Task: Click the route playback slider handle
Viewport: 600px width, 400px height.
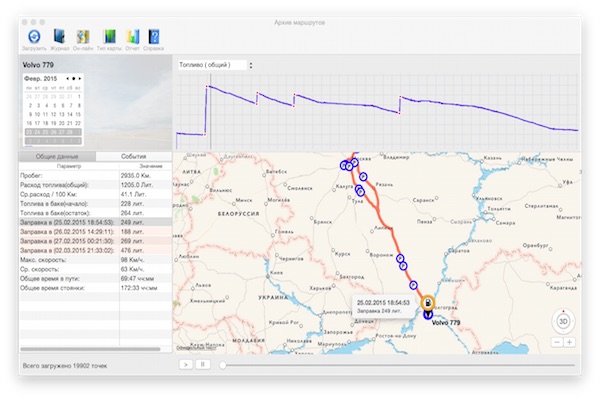Action: tap(222, 365)
